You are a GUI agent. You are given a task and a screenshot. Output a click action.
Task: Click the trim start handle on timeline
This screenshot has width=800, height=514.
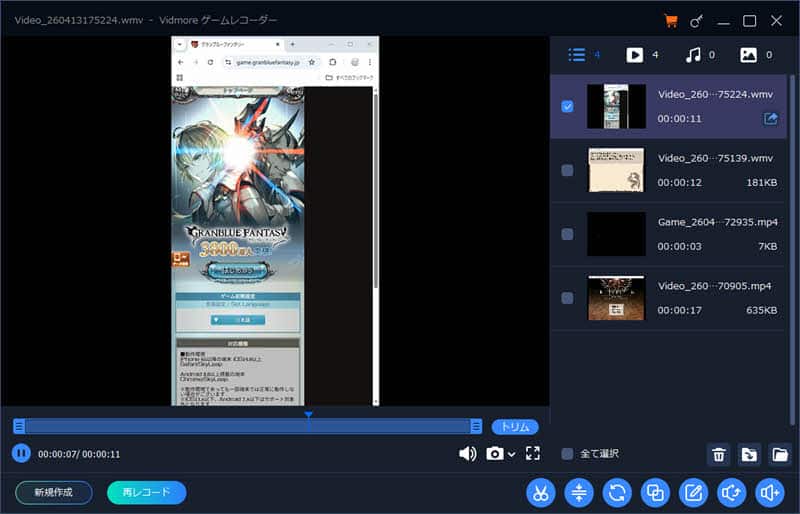pos(19,426)
